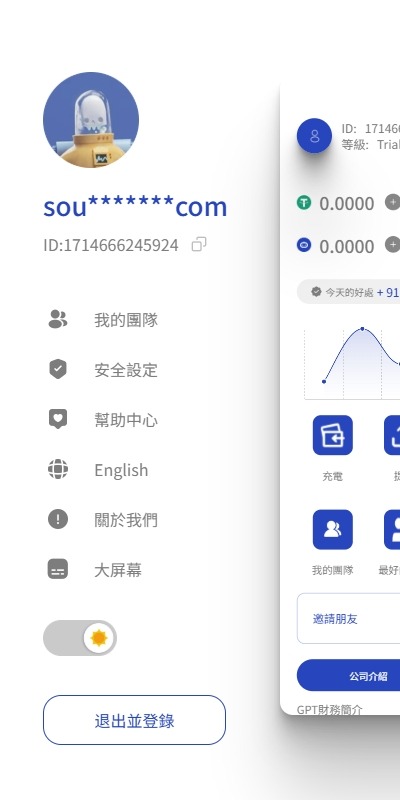The width and height of the screenshot is (400, 800).
Task: Click the masked email sou*******com
Action: point(135,207)
